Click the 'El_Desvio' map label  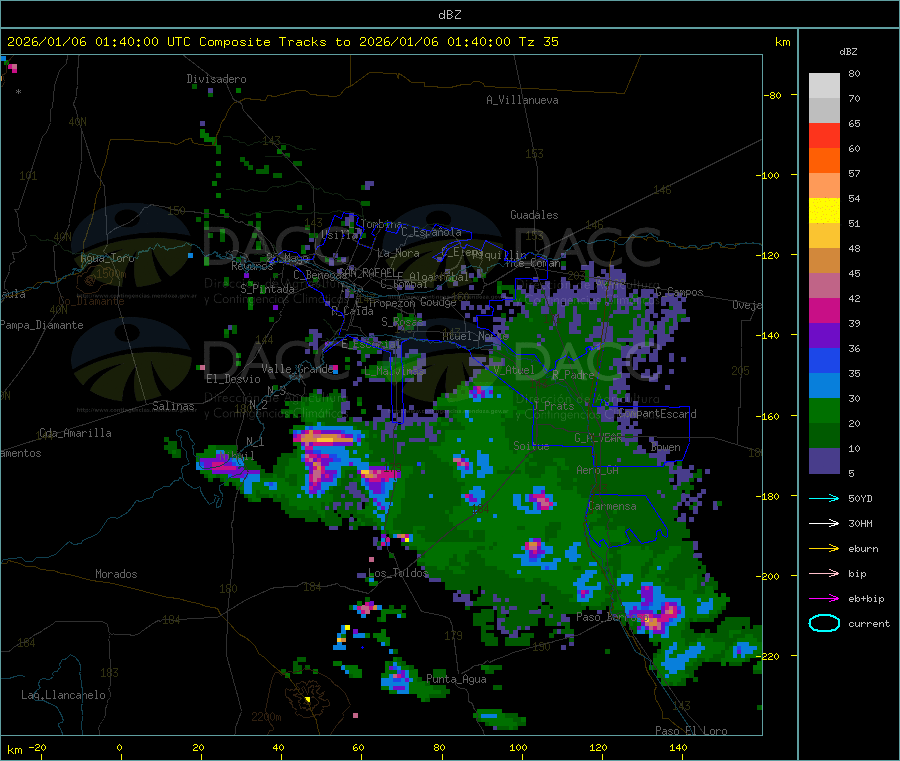coord(233,379)
